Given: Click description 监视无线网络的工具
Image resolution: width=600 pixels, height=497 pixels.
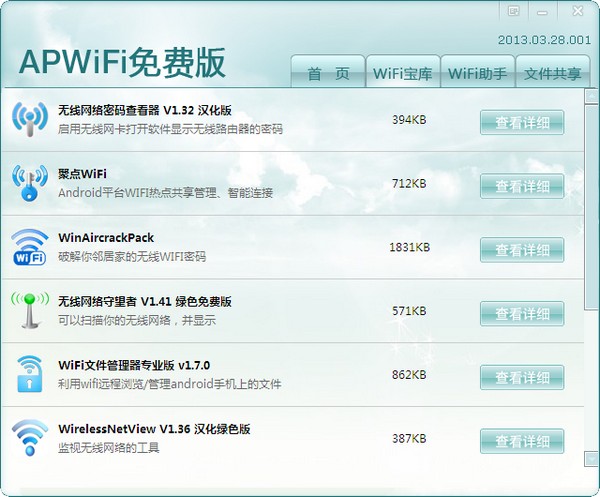Looking at the screenshot, I should pyautogui.click(x=109, y=448).
